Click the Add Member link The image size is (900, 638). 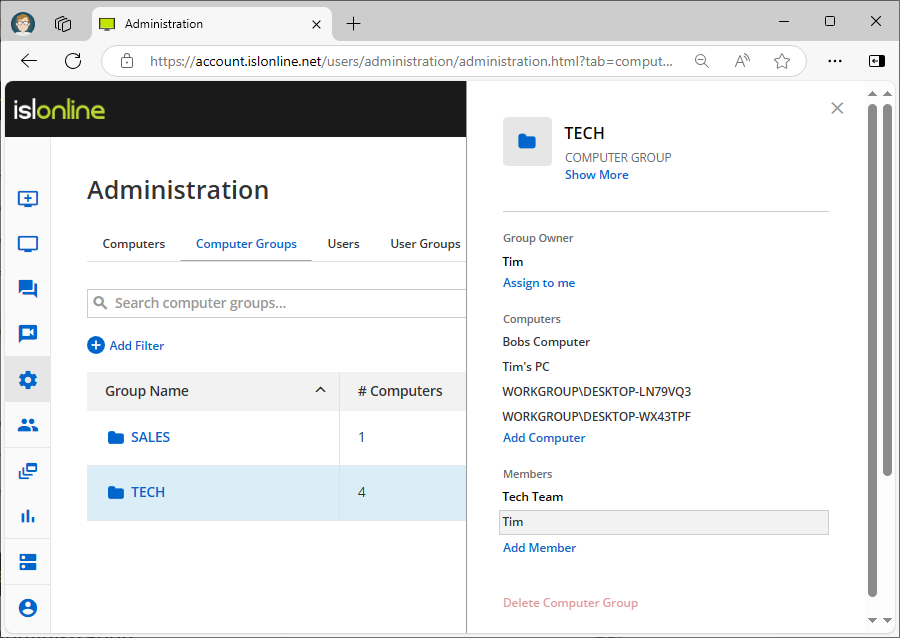pyautogui.click(x=539, y=548)
